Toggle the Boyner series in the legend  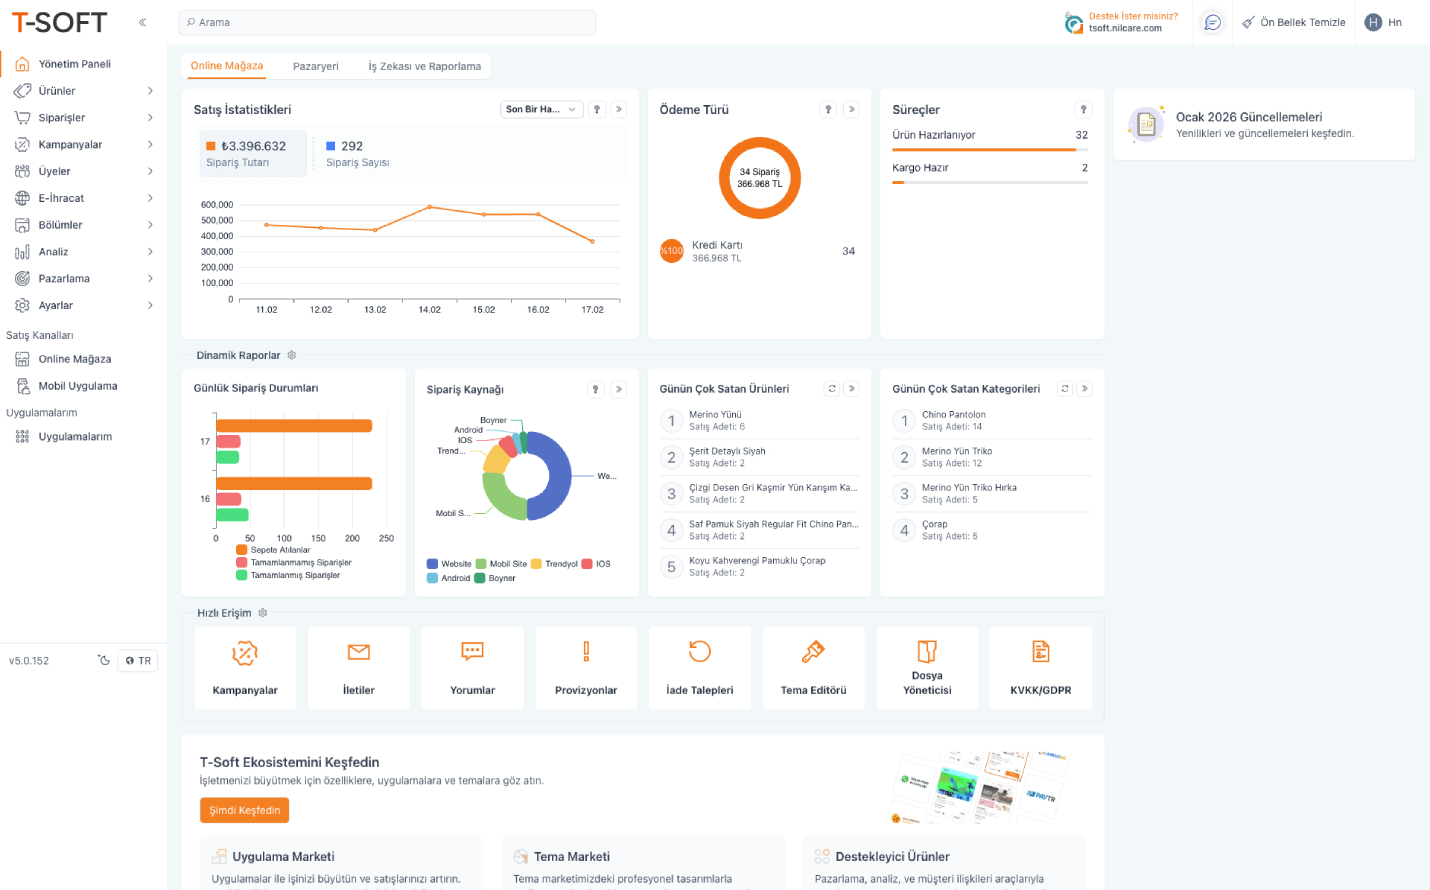coord(495,578)
